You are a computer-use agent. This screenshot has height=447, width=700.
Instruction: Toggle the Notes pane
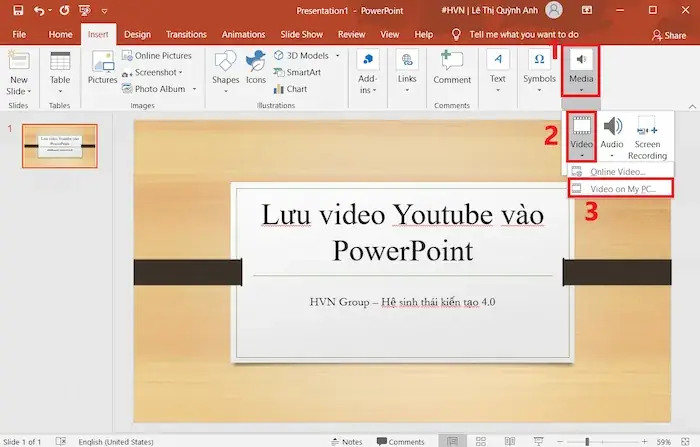346,442
